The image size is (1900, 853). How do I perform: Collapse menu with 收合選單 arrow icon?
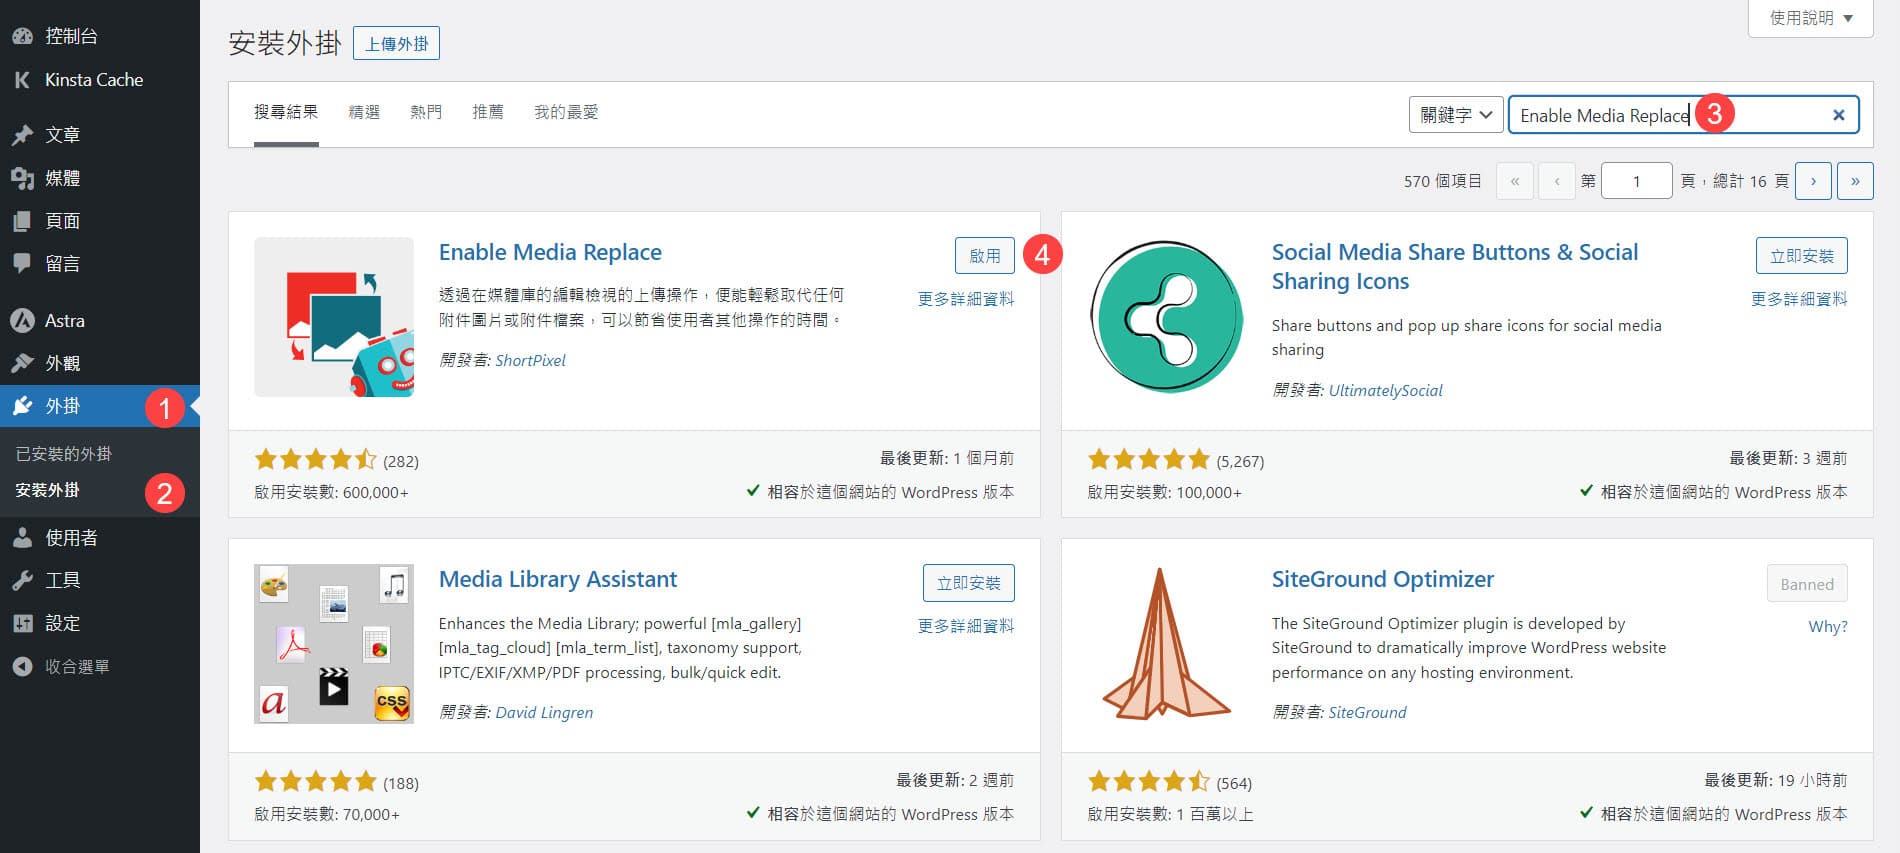[x=22, y=666]
